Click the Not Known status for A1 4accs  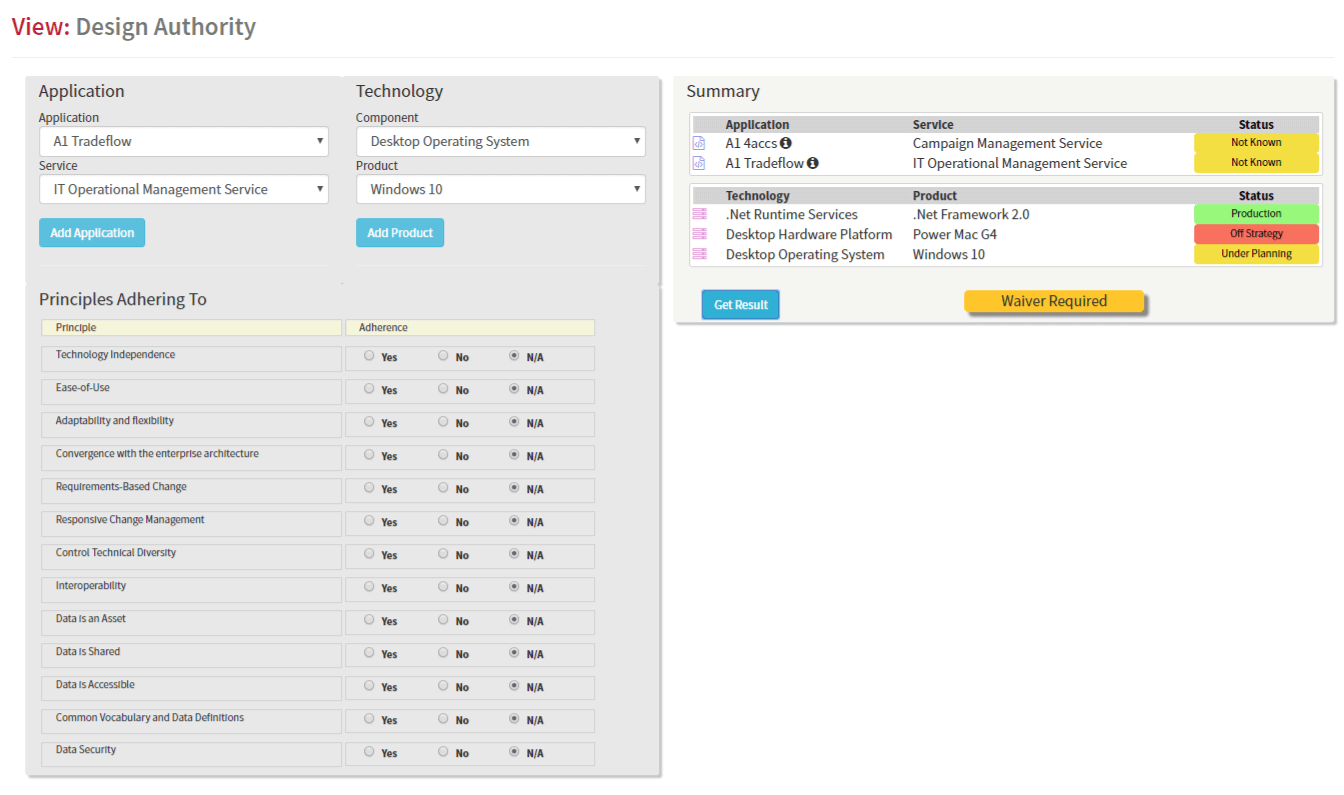point(1256,143)
